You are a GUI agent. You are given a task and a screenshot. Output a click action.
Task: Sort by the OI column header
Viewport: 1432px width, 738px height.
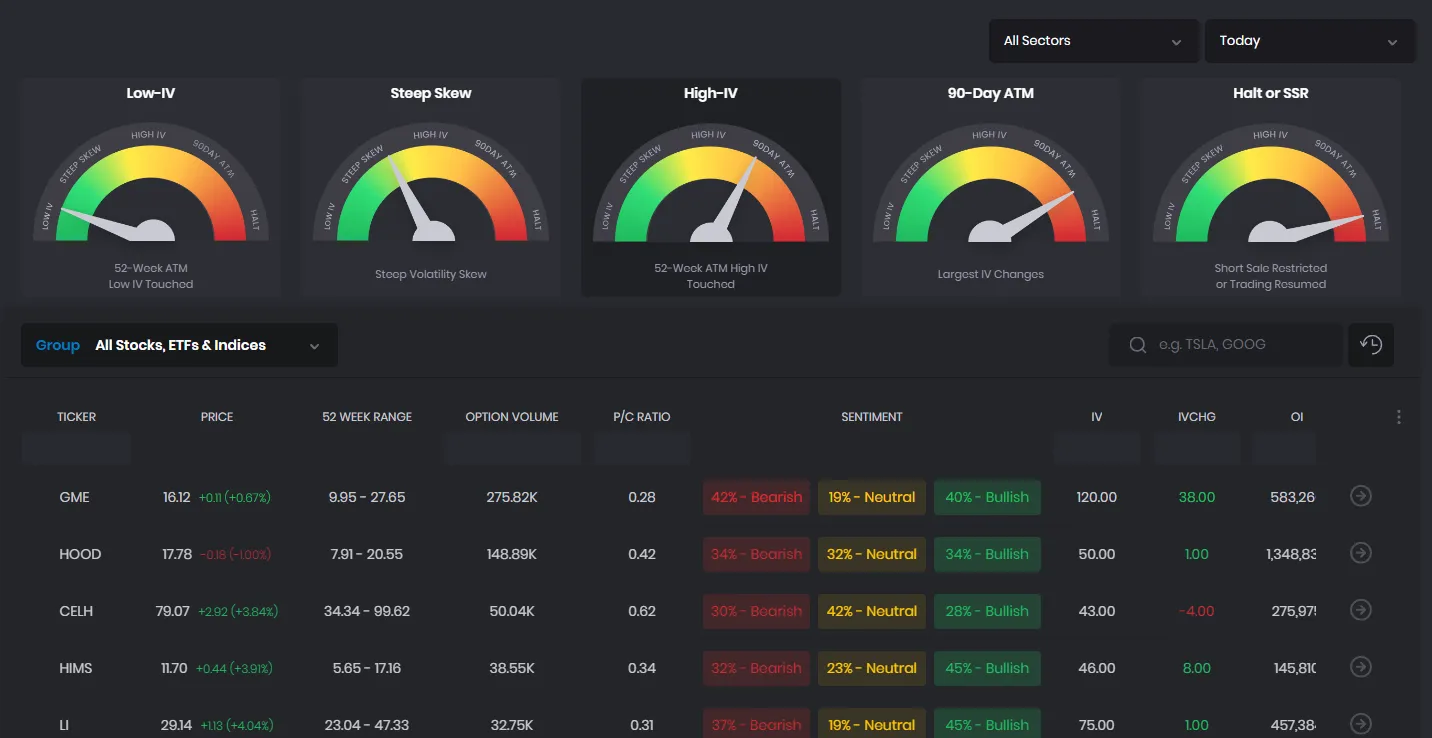(x=1297, y=417)
